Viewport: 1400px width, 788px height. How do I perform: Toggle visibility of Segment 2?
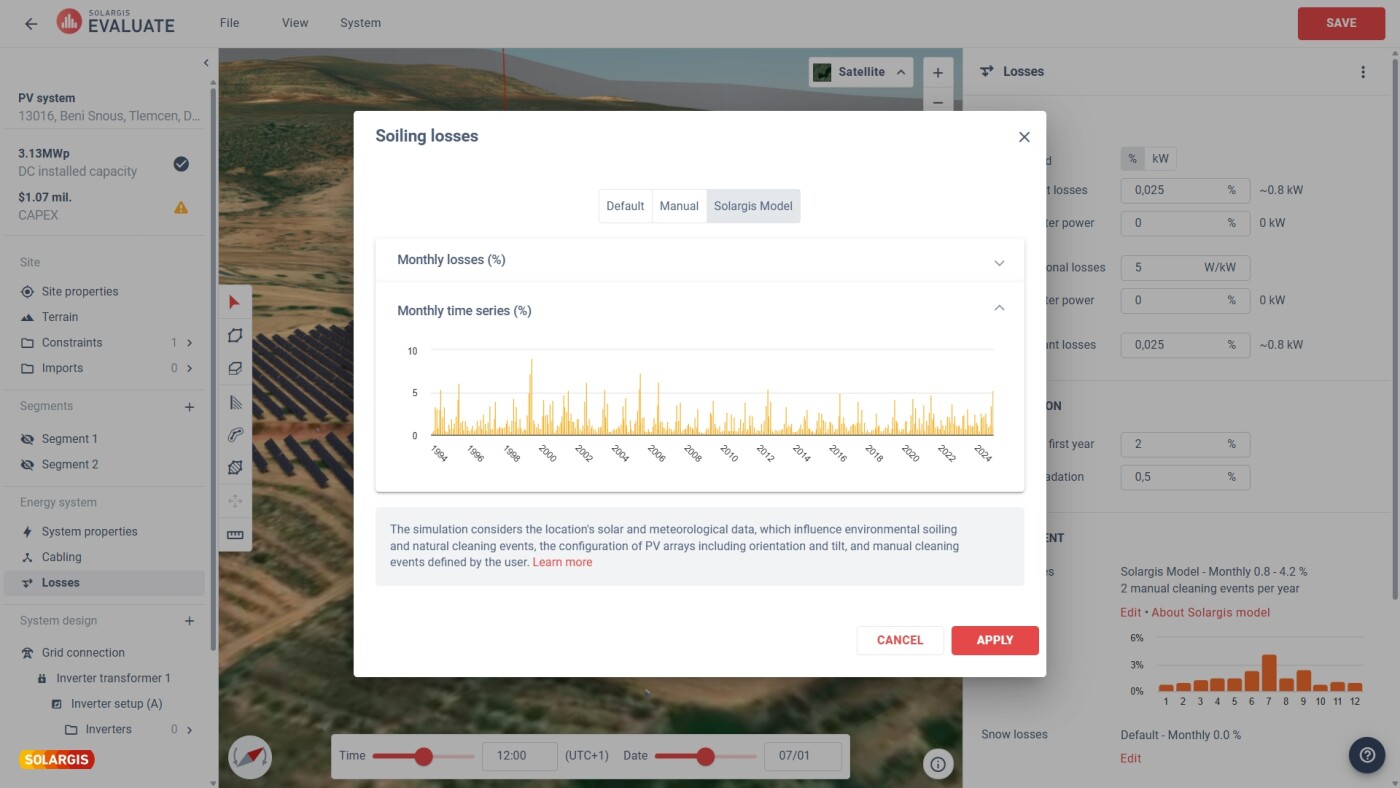pyautogui.click(x=28, y=465)
